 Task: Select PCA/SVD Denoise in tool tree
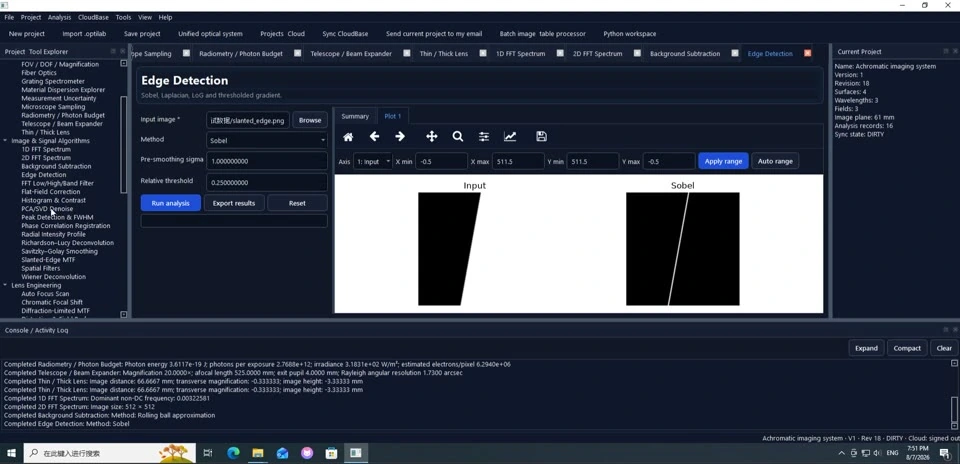click(x=47, y=209)
